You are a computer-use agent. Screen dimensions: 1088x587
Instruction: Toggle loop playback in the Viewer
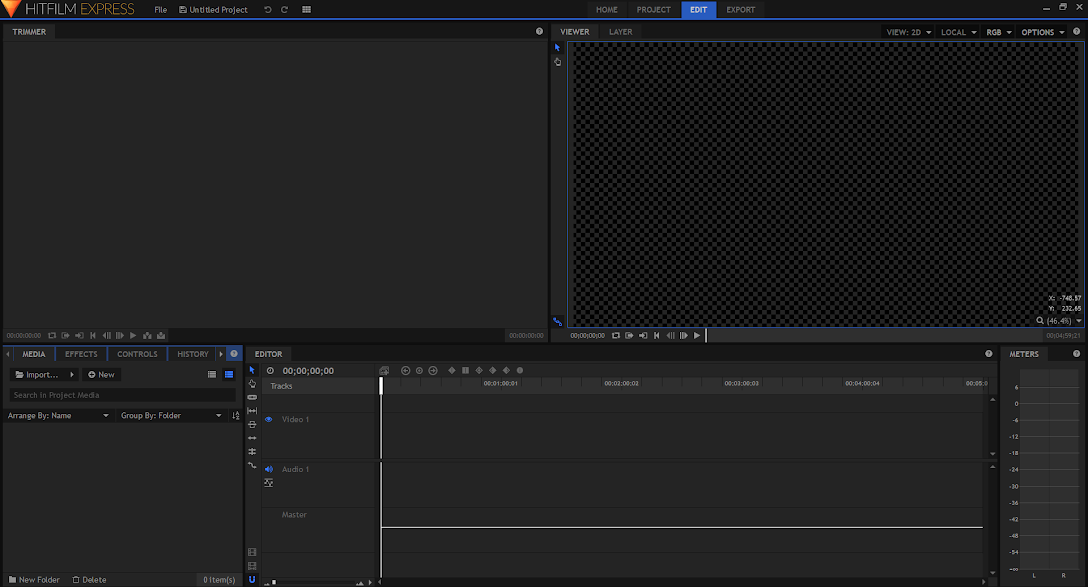point(617,336)
